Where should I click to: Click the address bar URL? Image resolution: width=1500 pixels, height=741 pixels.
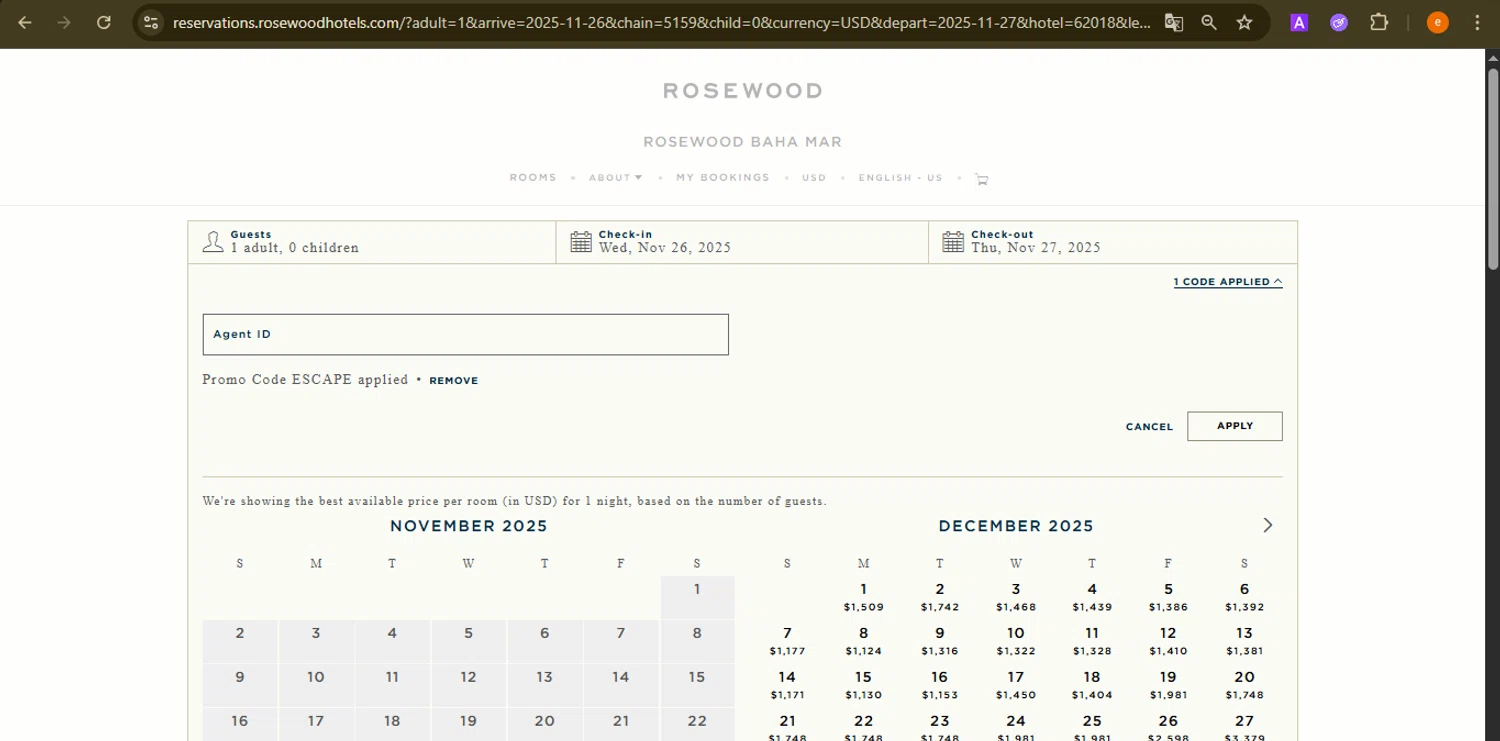pos(660,22)
